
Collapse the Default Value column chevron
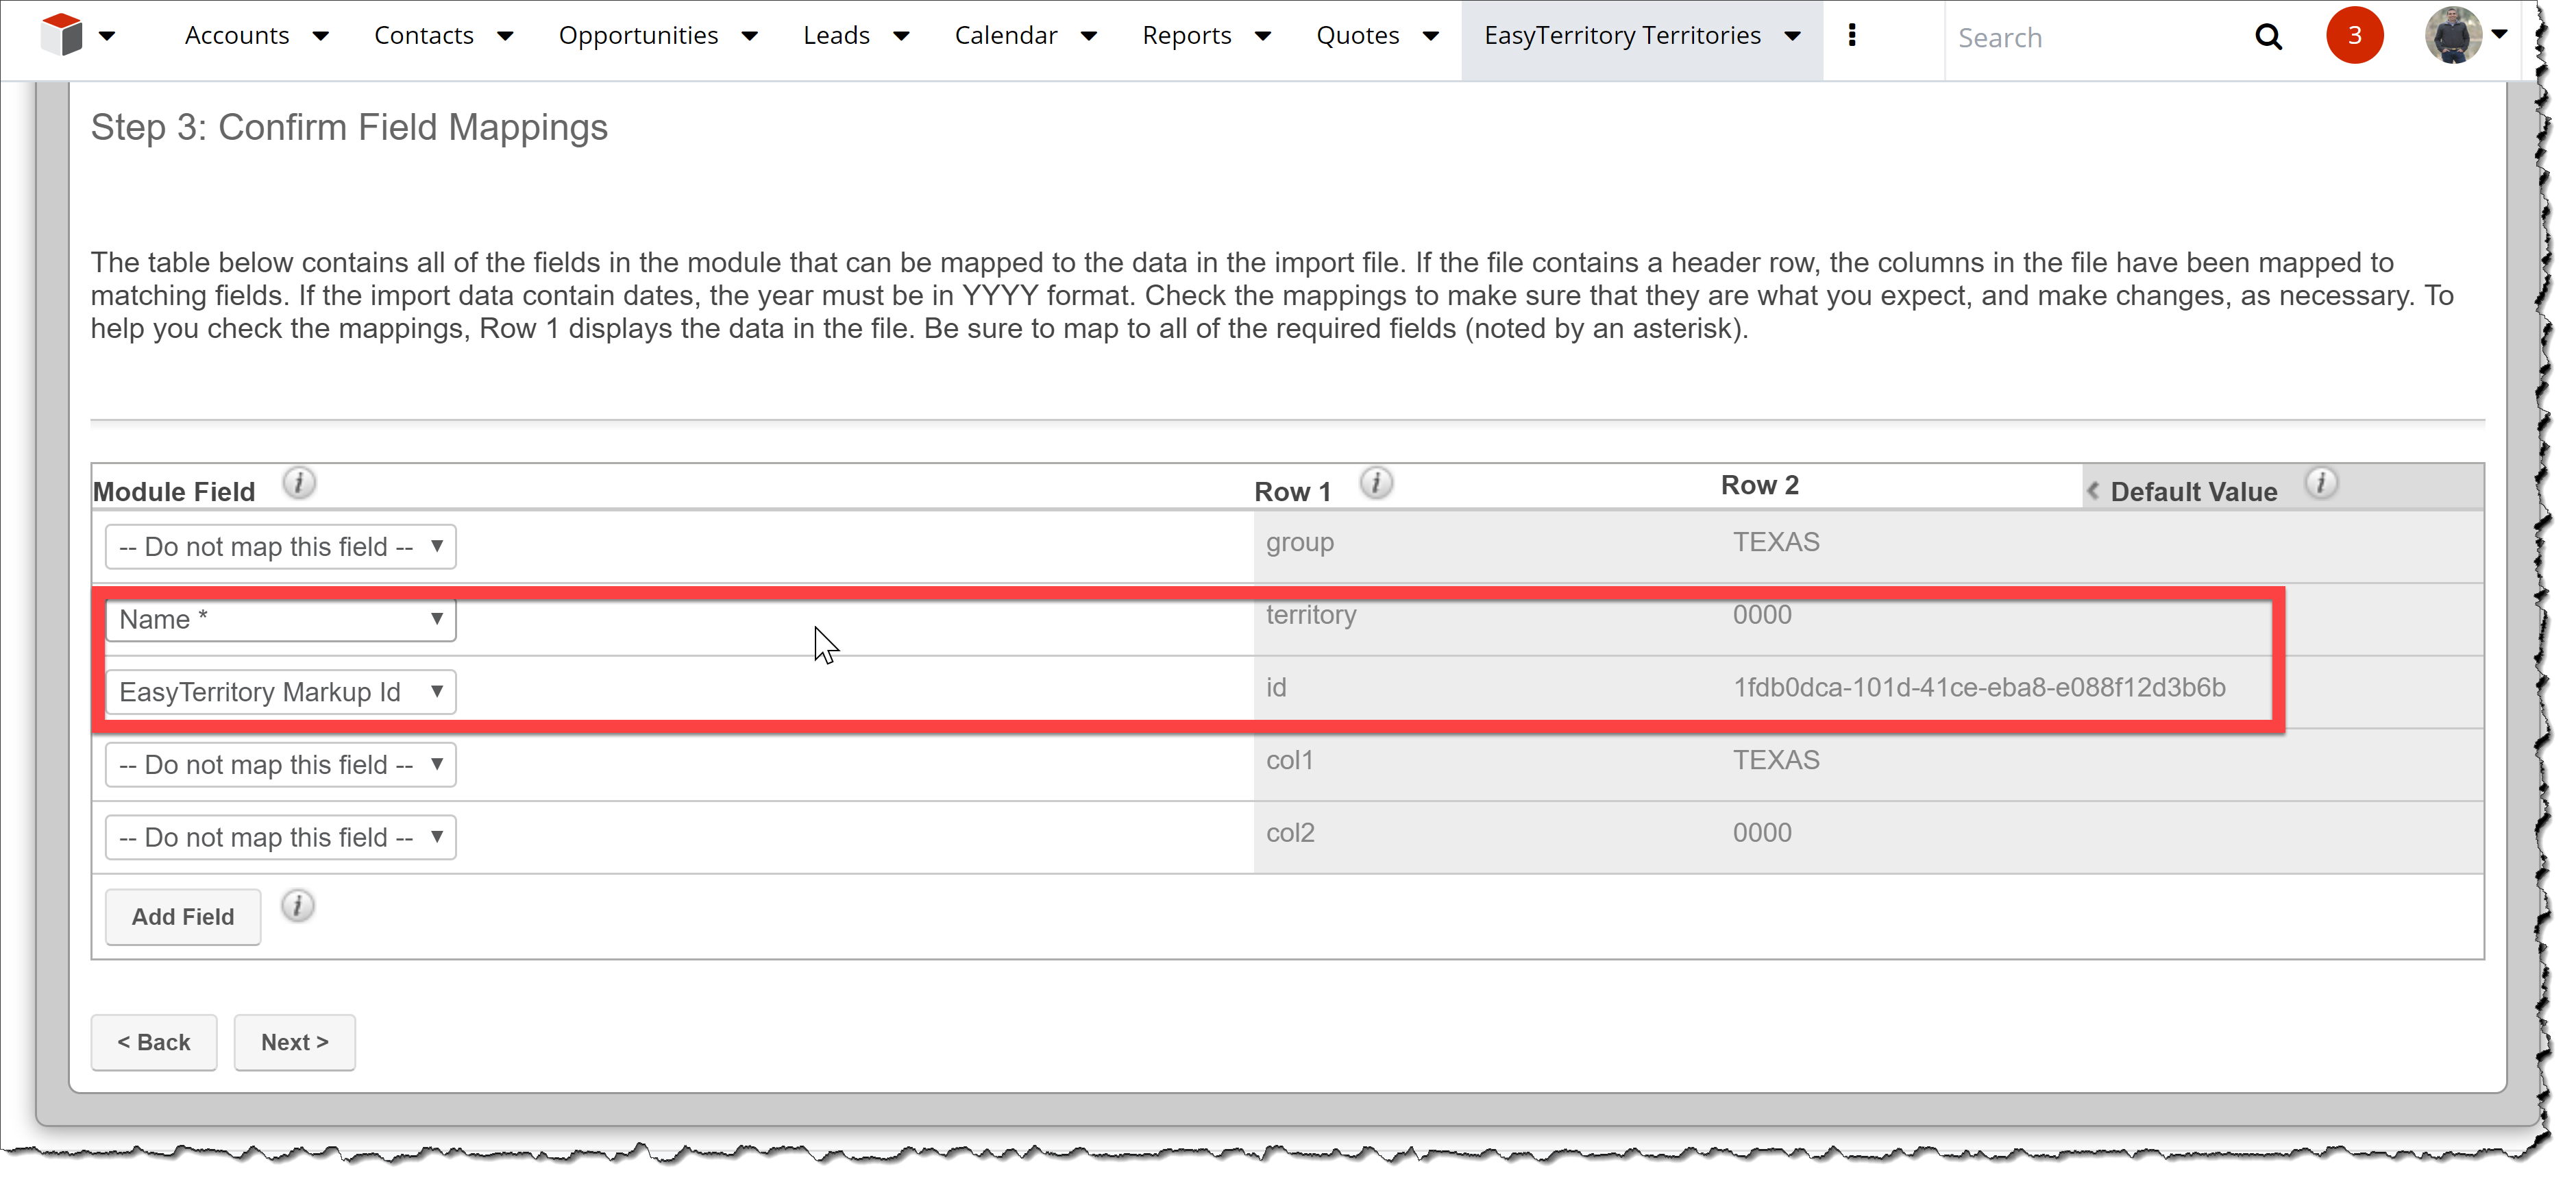pos(2092,491)
